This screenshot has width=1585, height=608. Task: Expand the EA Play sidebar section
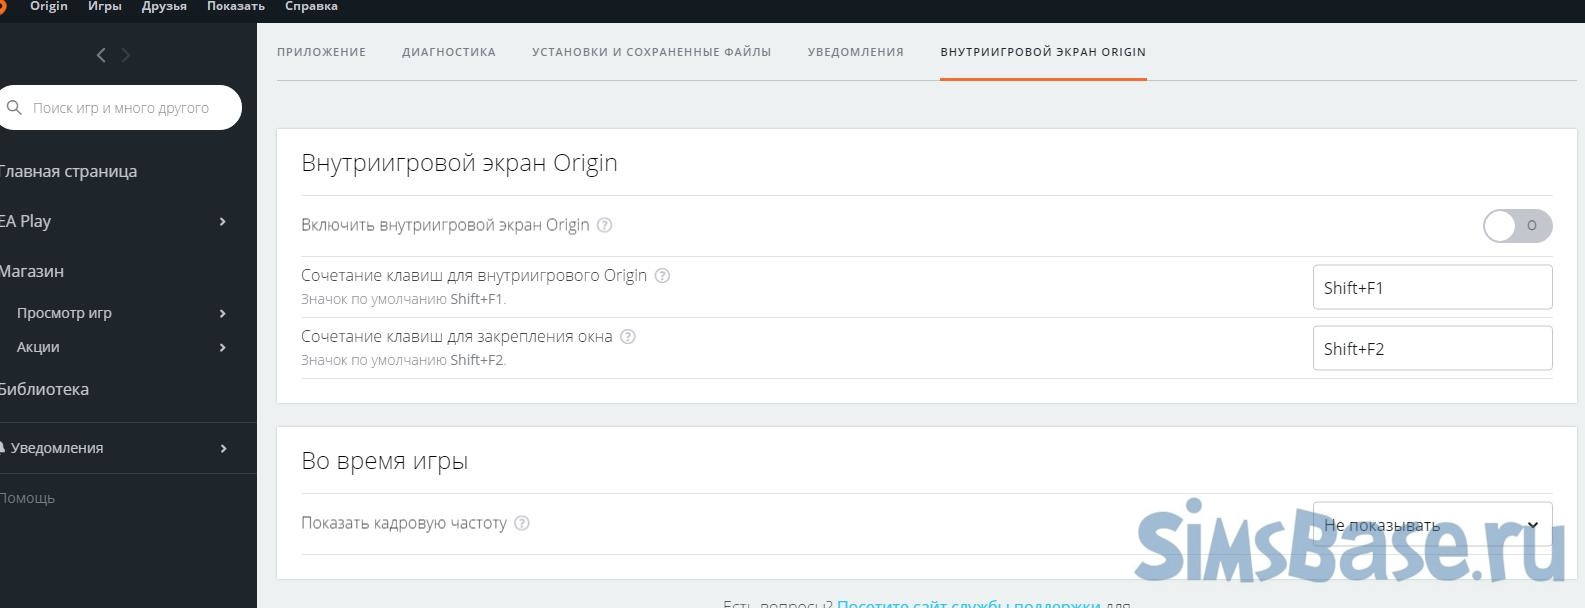(x=222, y=222)
